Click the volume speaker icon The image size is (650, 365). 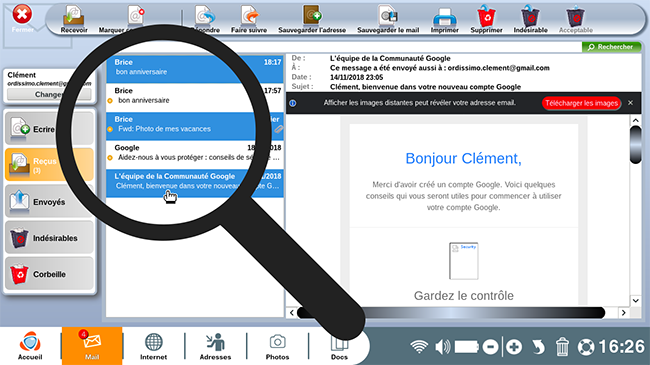[443, 347]
